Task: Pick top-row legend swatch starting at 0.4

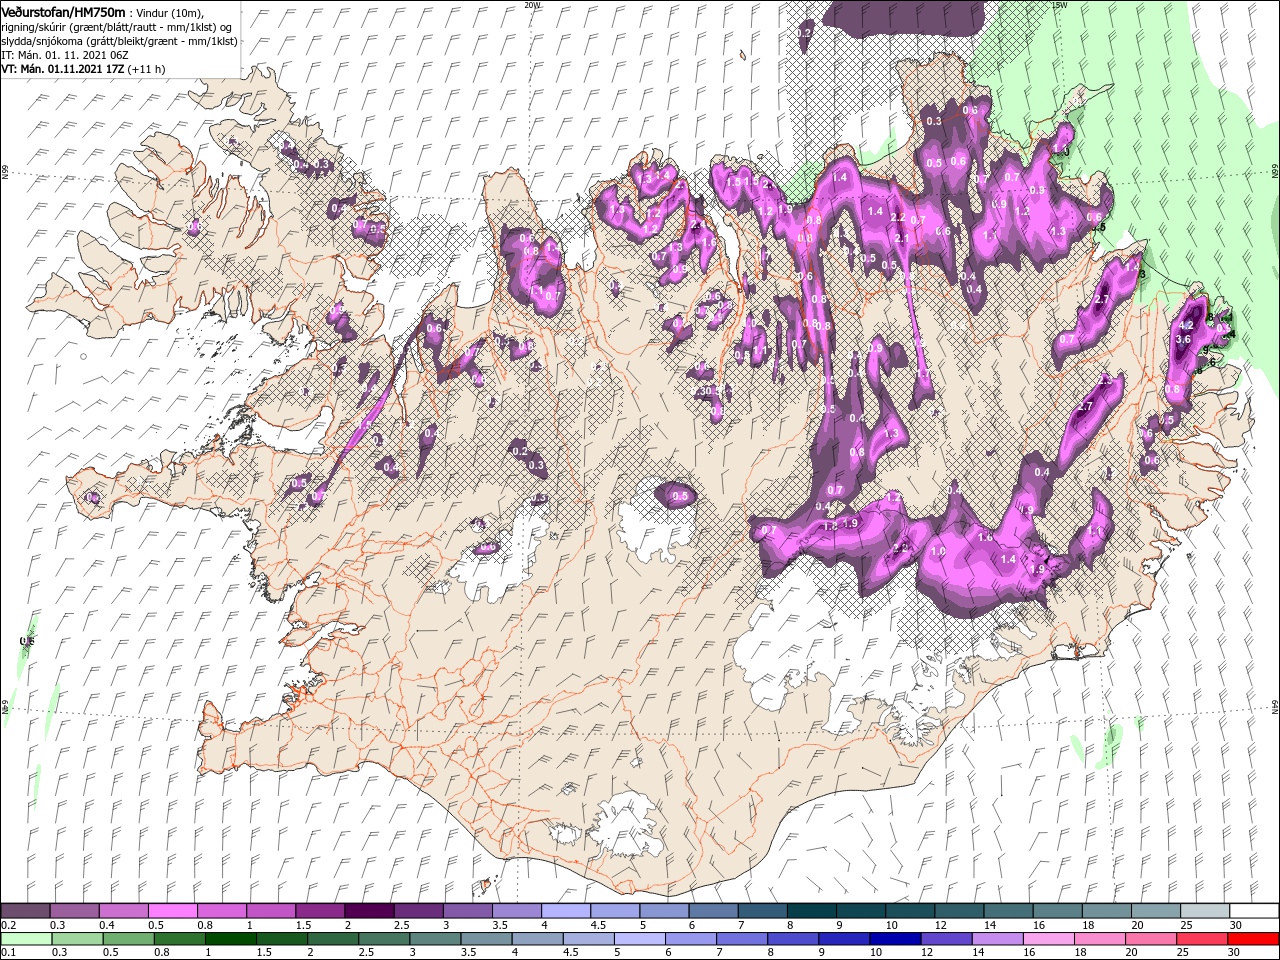Action: tap(123, 911)
